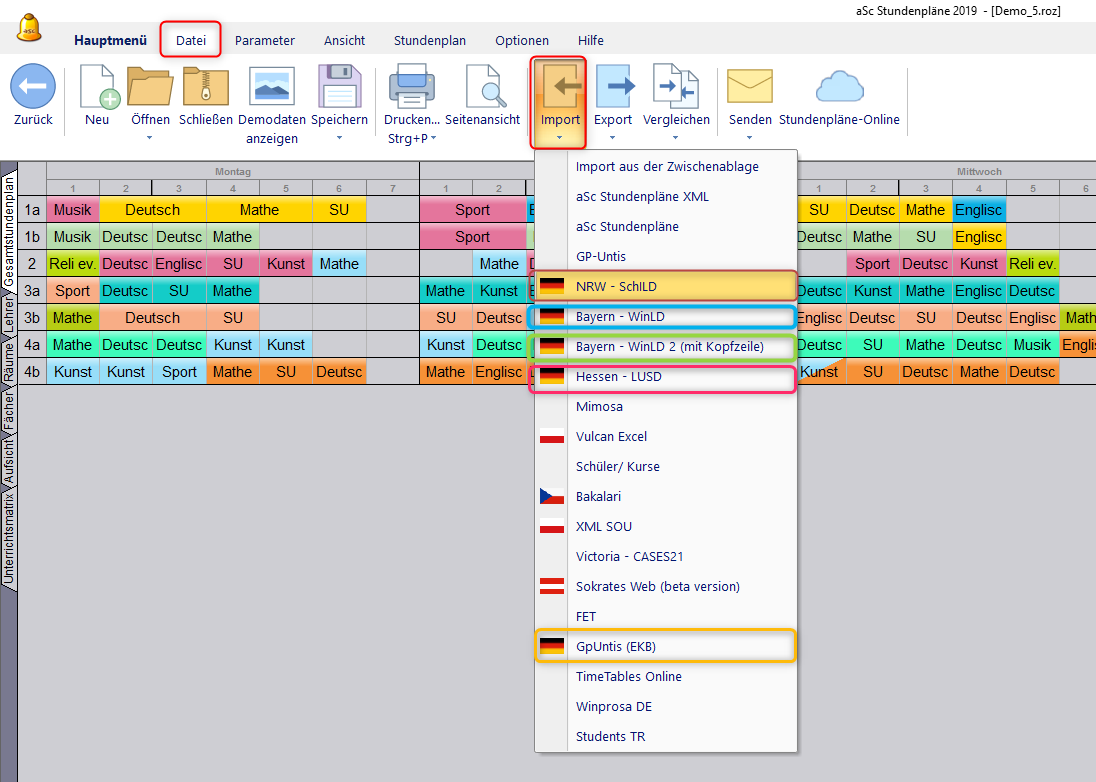
Task: Select class row header 4b
Action: pos(32,372)
